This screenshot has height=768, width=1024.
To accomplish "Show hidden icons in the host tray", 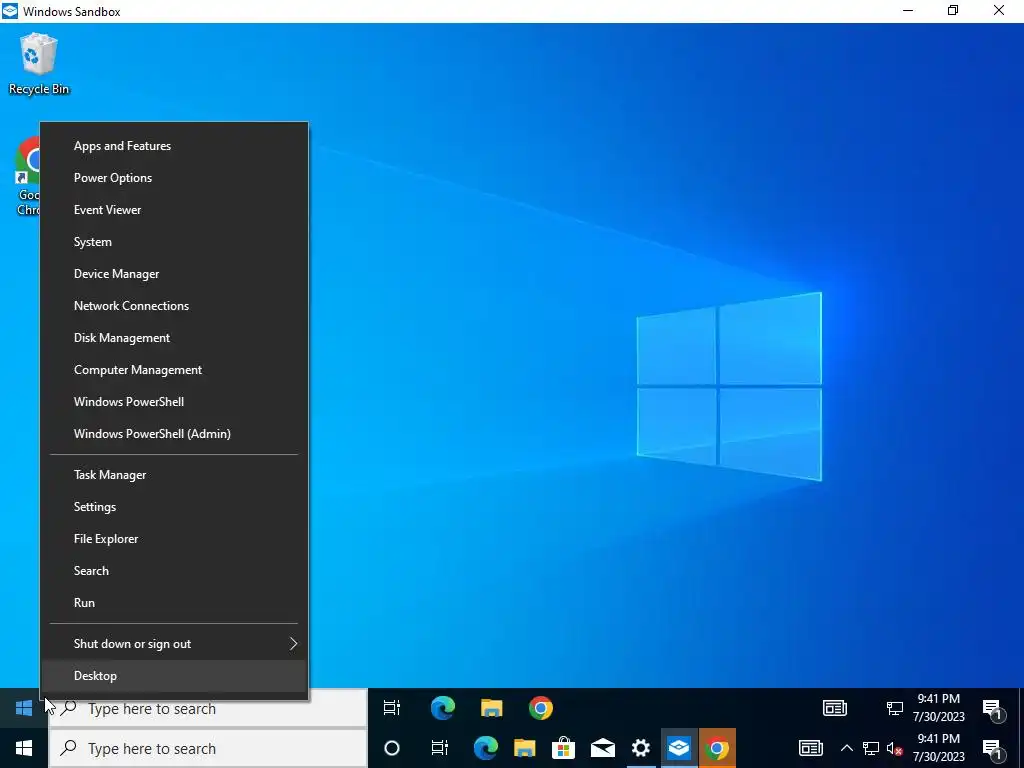I will [x=846, y=748].
